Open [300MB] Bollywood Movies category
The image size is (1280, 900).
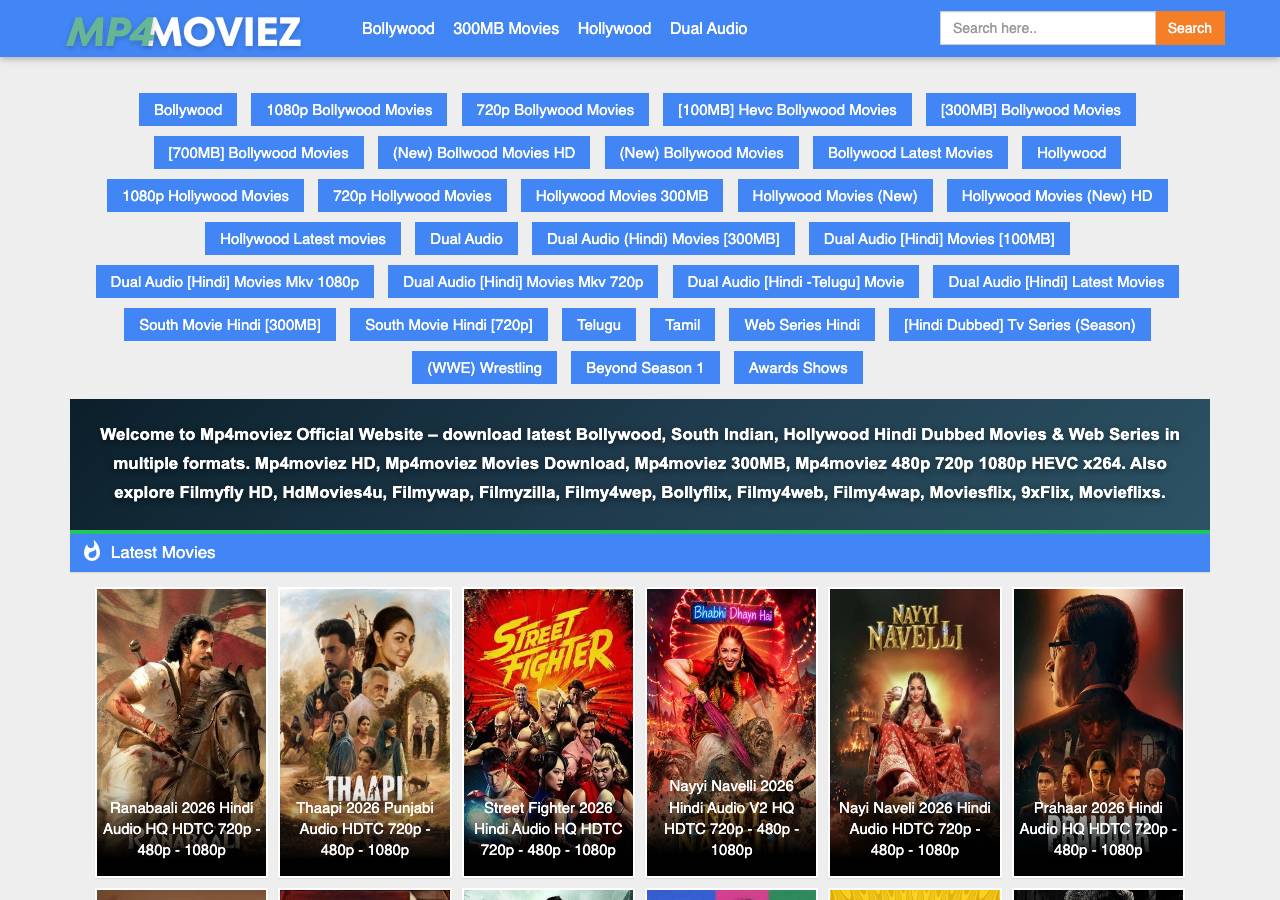1031,110
